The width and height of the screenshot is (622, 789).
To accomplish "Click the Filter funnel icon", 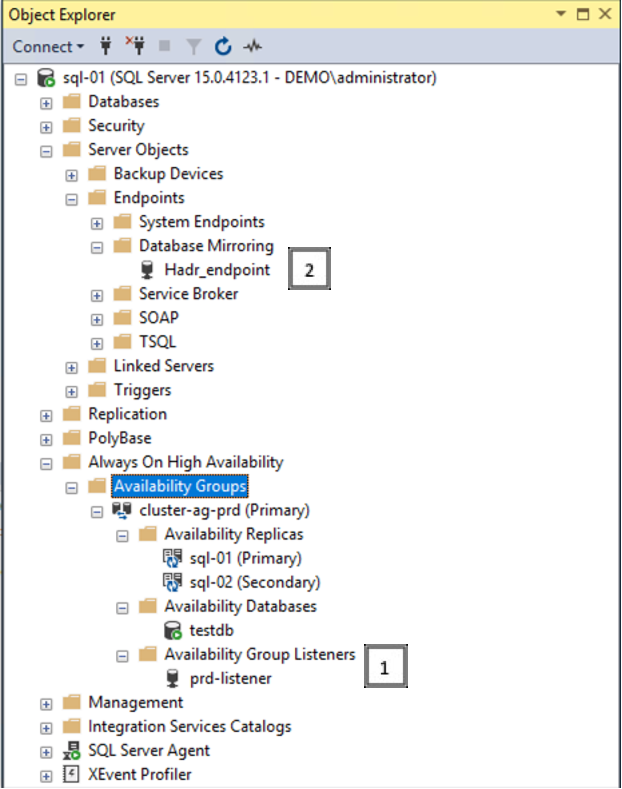I will [x=193, y=46].
